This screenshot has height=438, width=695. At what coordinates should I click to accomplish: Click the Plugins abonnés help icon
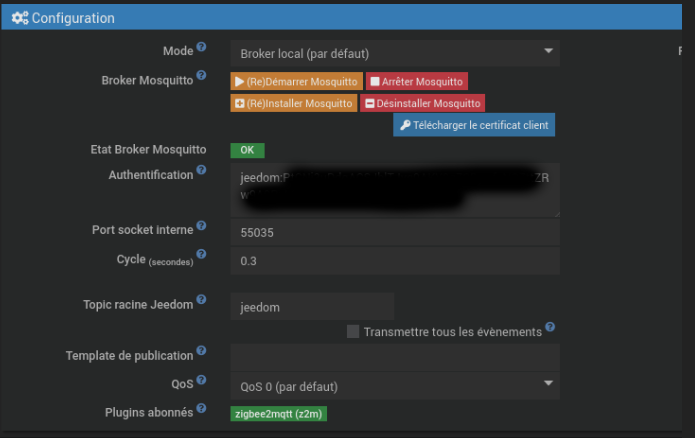pyautogui.click(x=201, y=408)
